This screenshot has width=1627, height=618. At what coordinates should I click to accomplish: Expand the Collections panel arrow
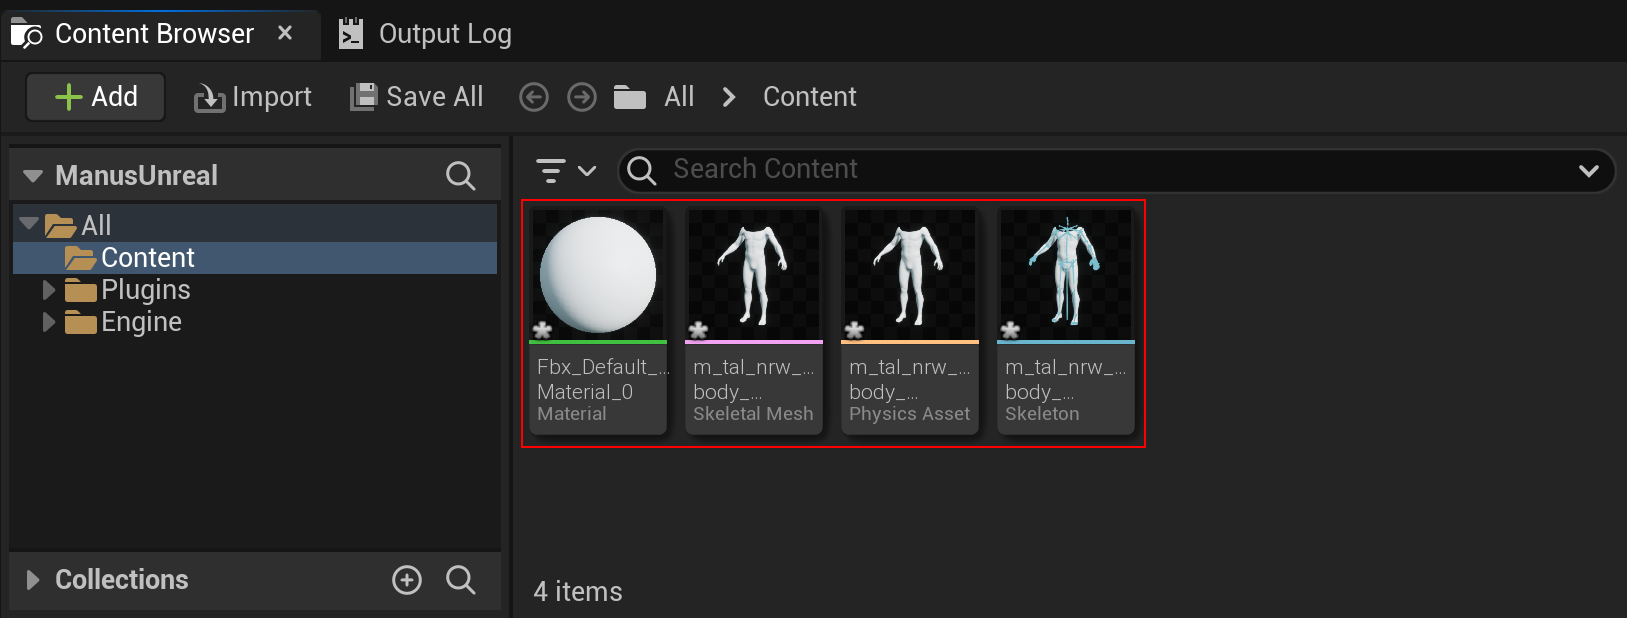(33, 580)
